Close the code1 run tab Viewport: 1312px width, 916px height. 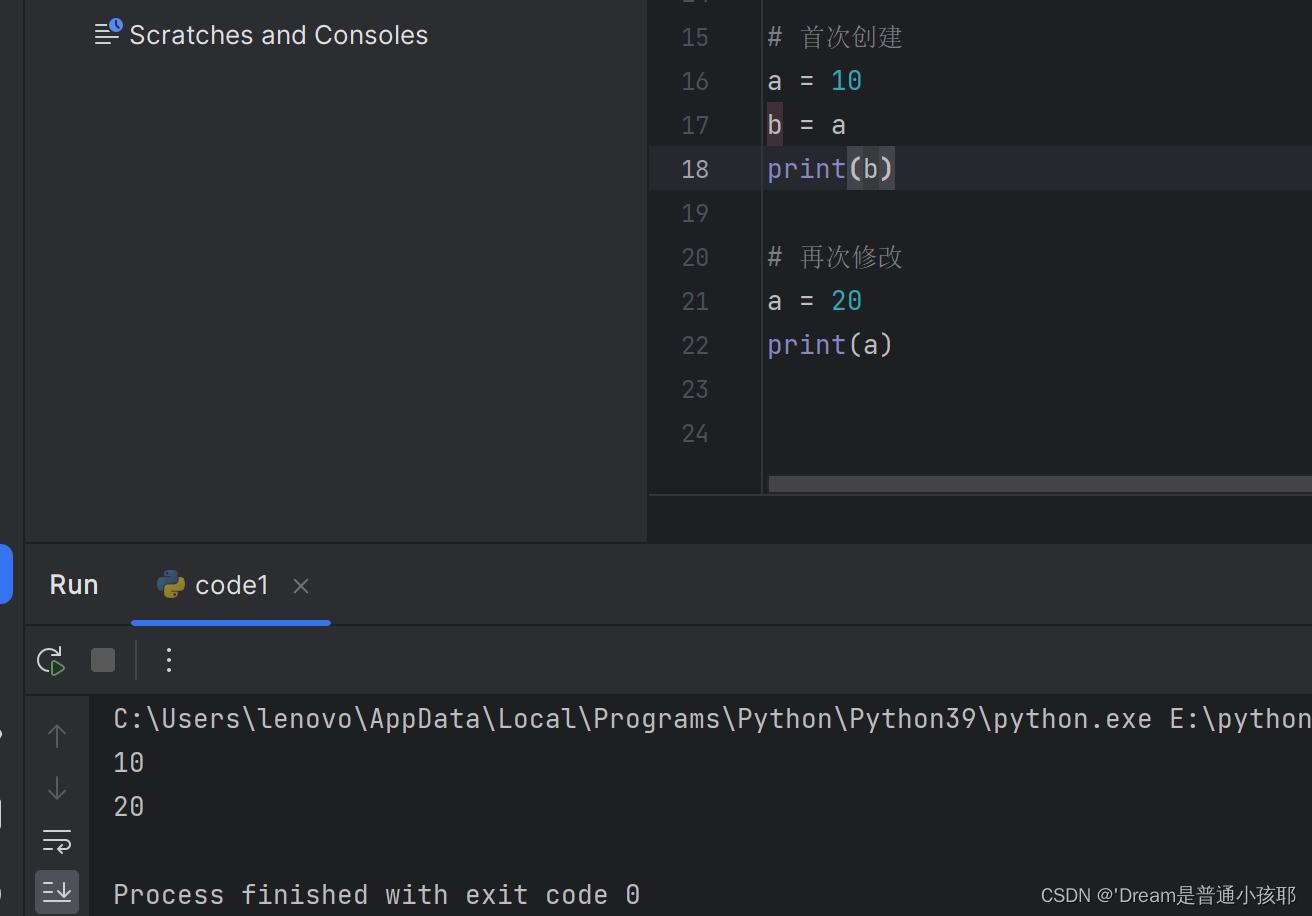coord(300,586)
